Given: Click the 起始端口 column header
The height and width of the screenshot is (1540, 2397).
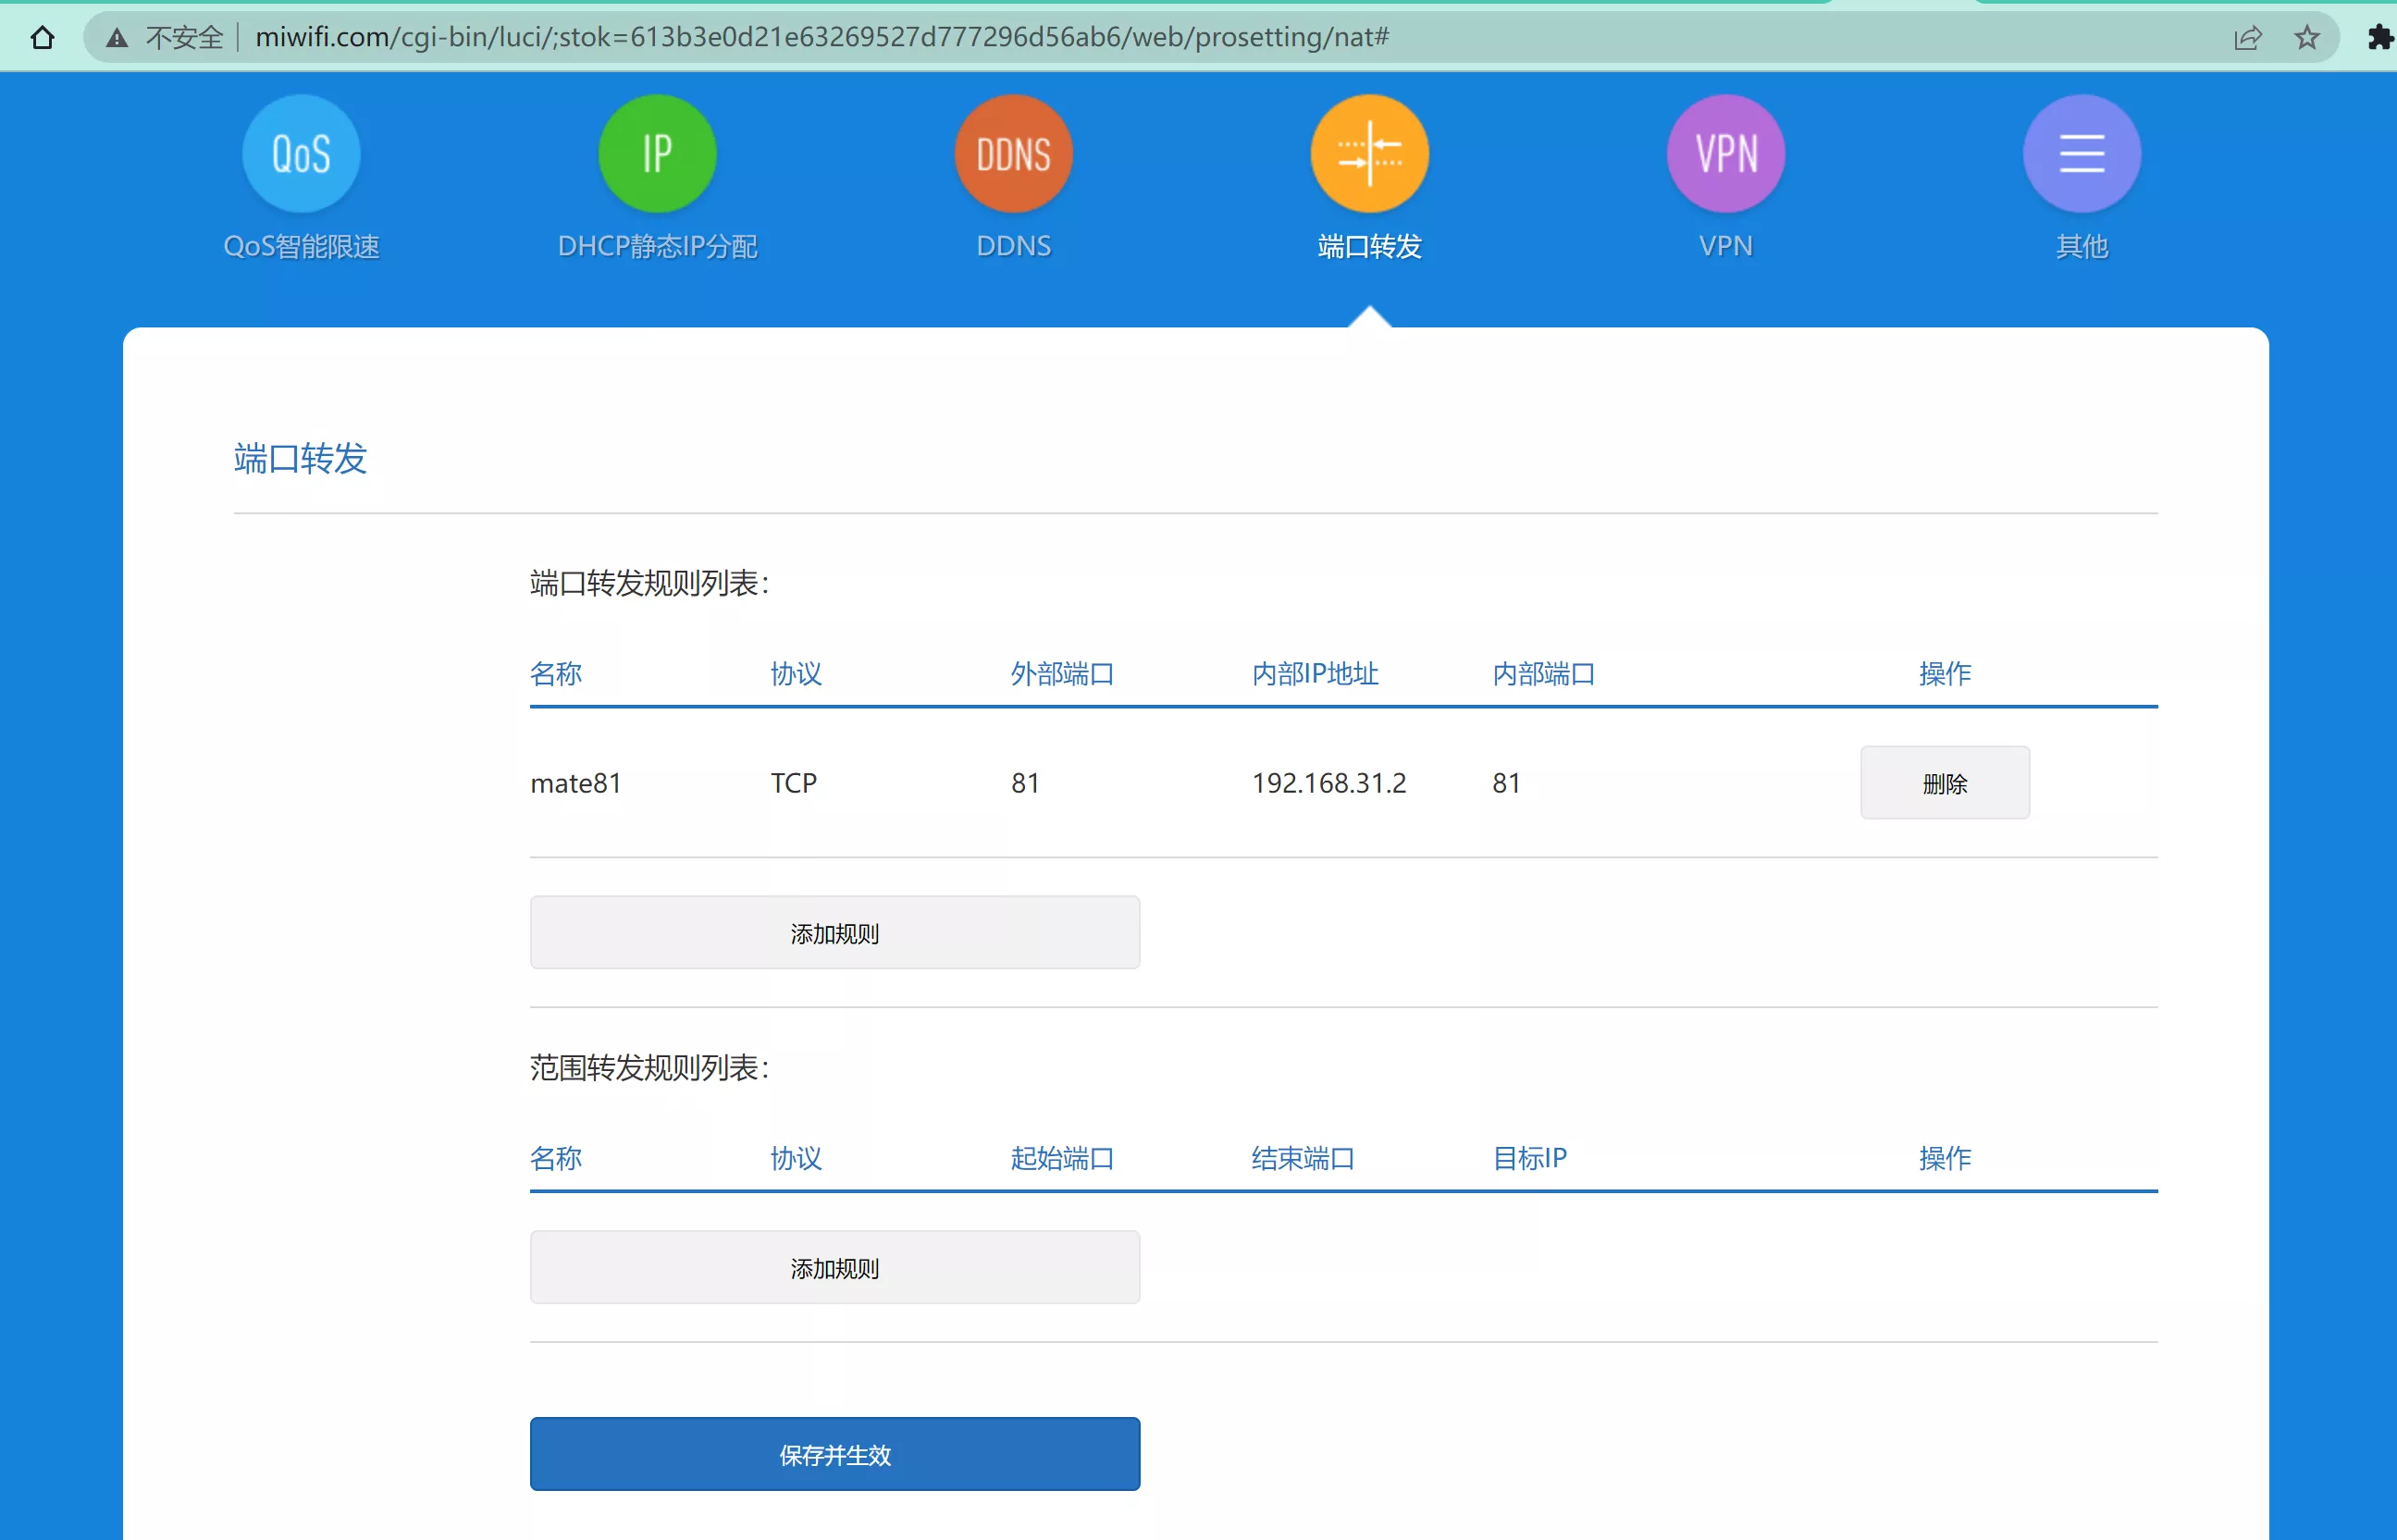Looking at the screenshot, I should 1062,1158.
